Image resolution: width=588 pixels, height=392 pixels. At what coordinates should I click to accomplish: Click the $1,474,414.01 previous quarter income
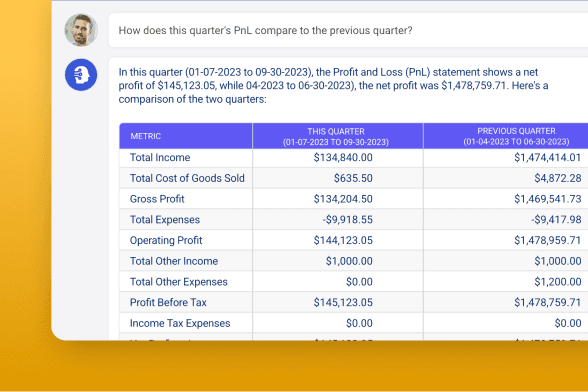pyautogui.click(x=548, y=158)
